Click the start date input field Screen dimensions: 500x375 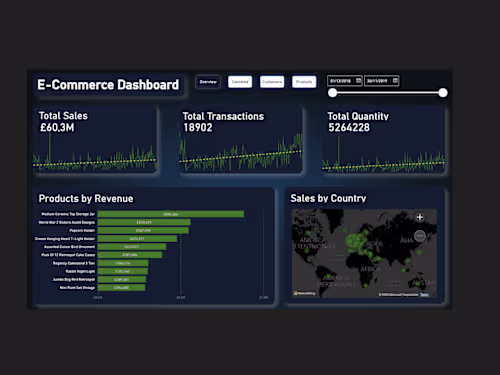(345, 81)
